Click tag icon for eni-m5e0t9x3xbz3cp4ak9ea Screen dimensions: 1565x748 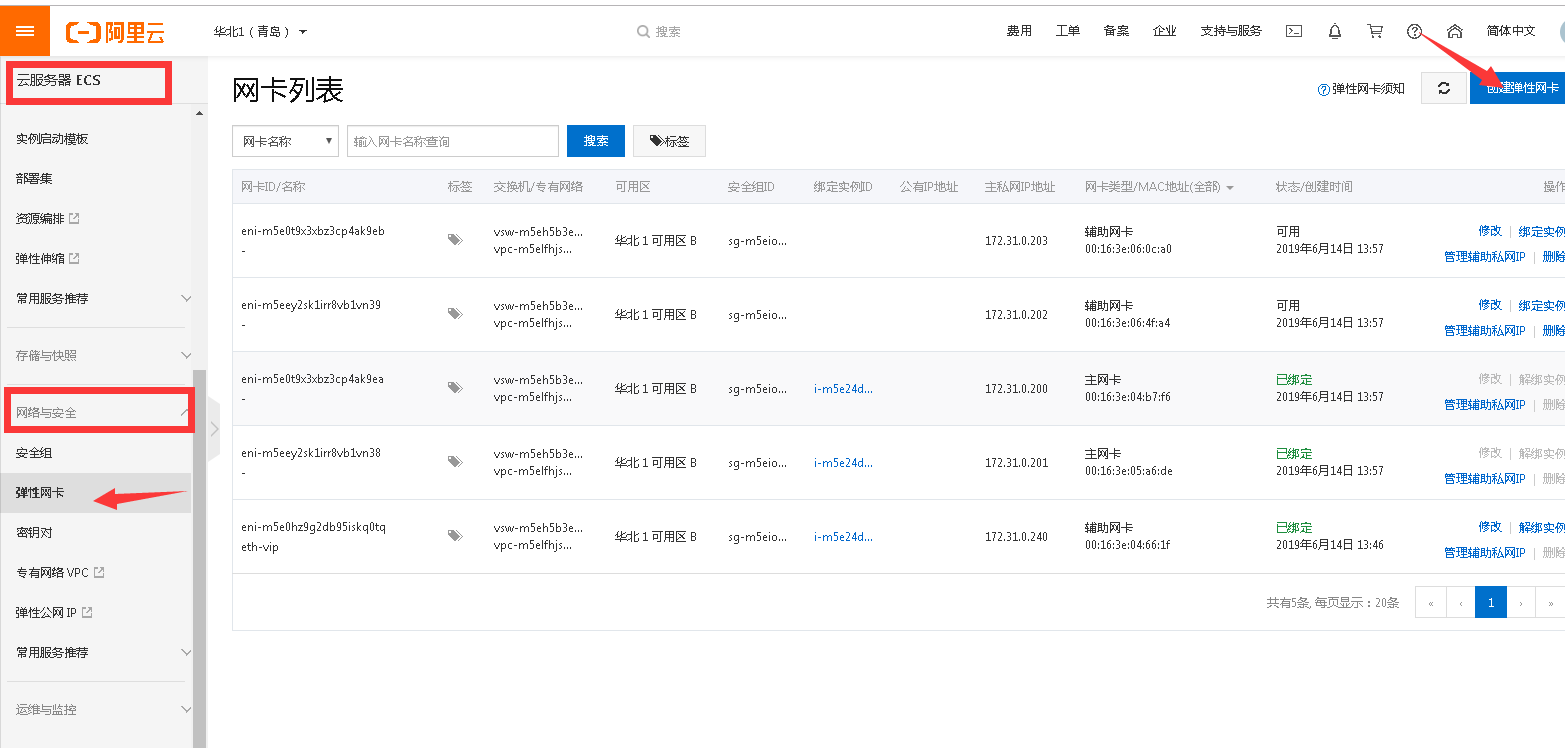tap(455, 388)
